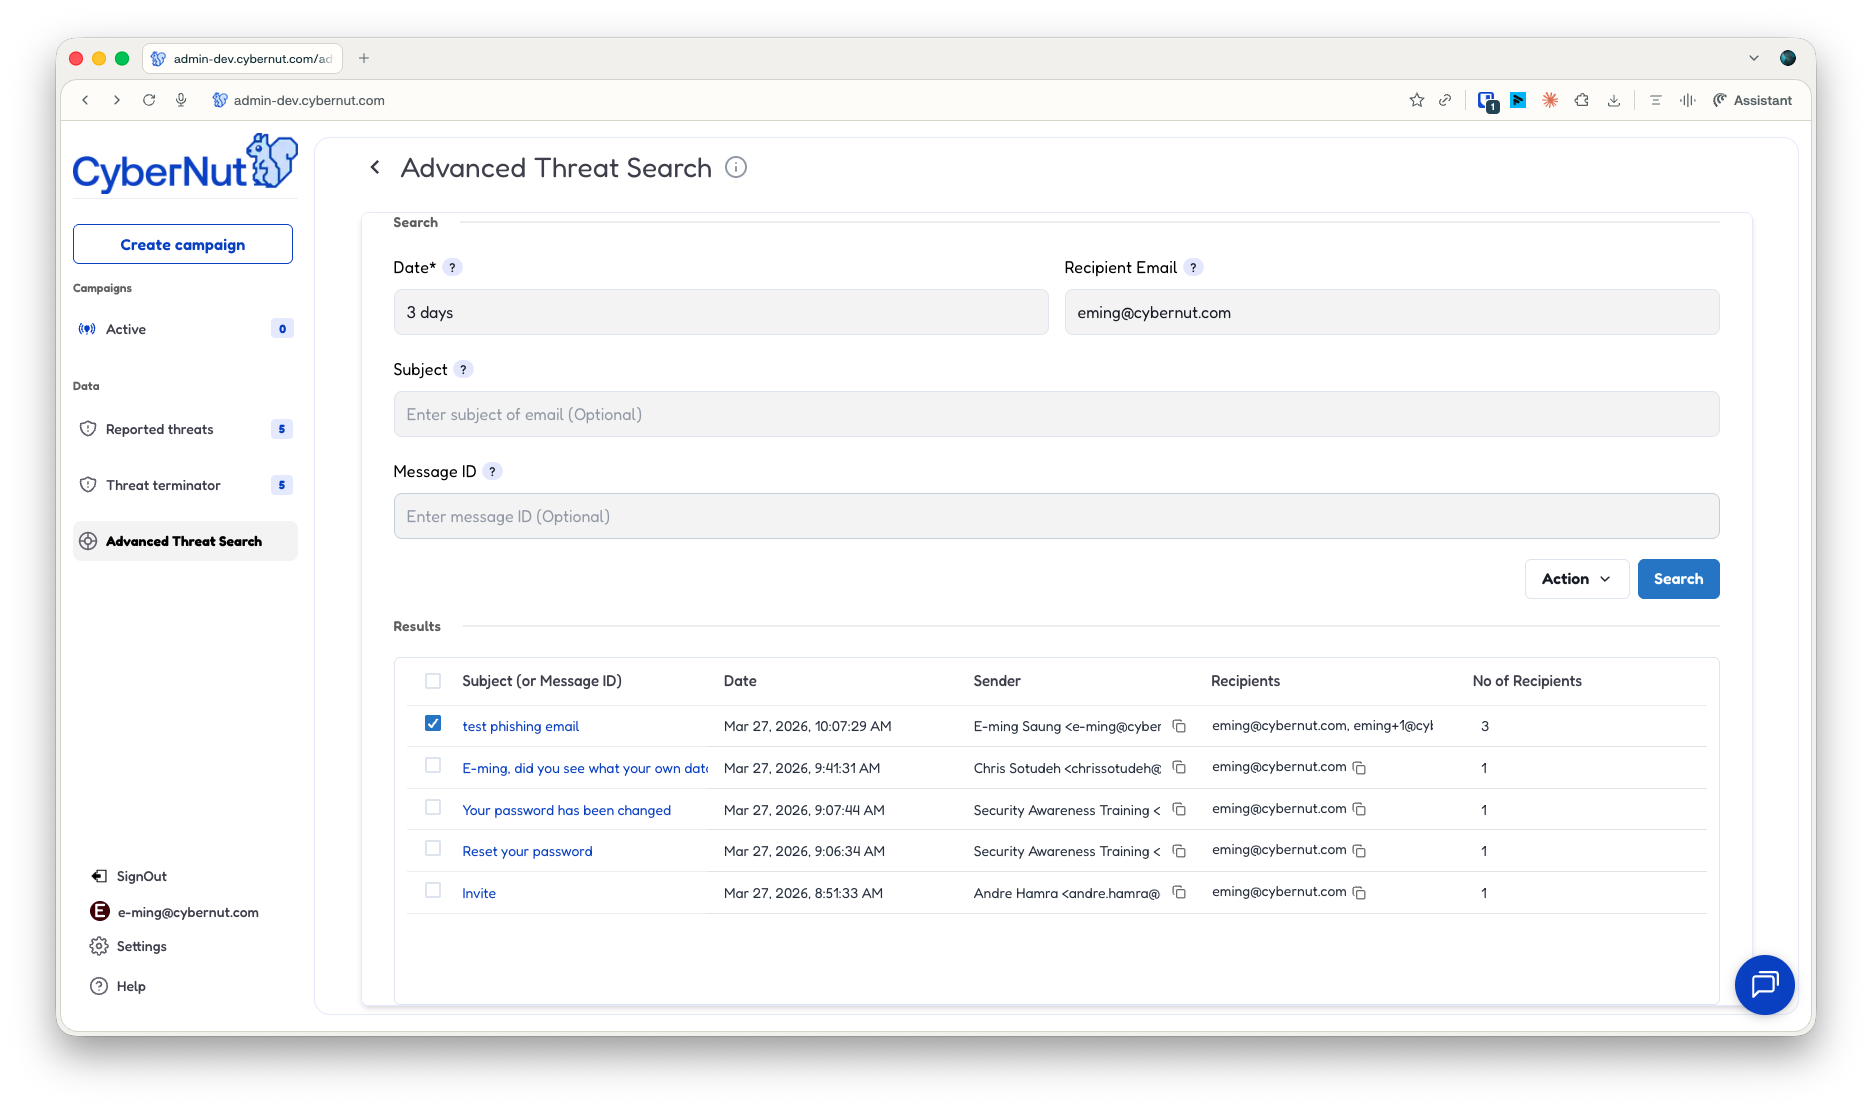Open the Reset your password email
This screenshot has height=1110, width=1872.
[x=527, y=850]
